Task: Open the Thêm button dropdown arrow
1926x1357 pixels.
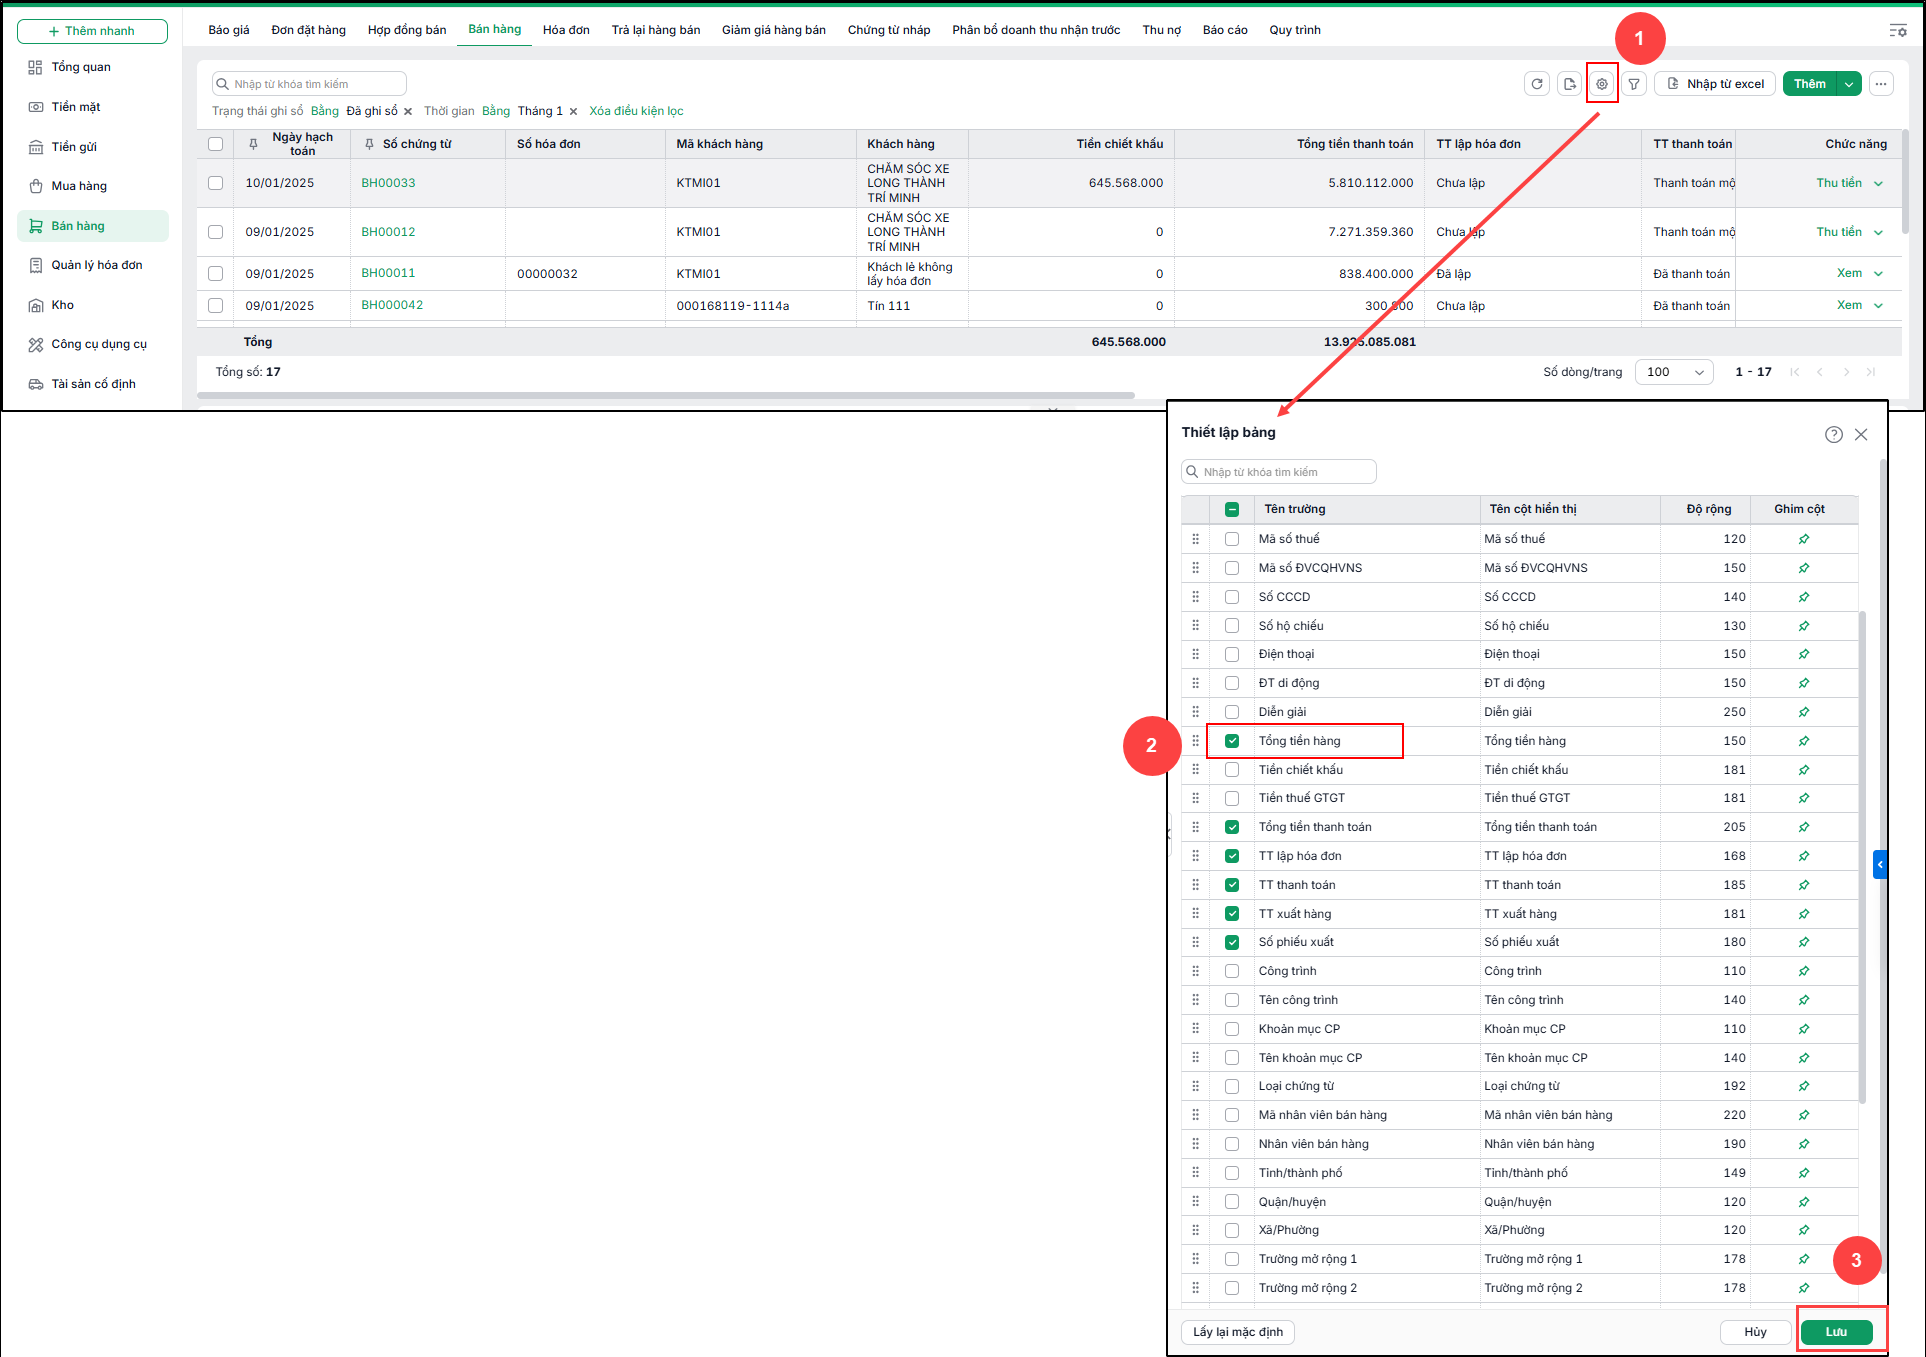Action: coord(1849,84)
